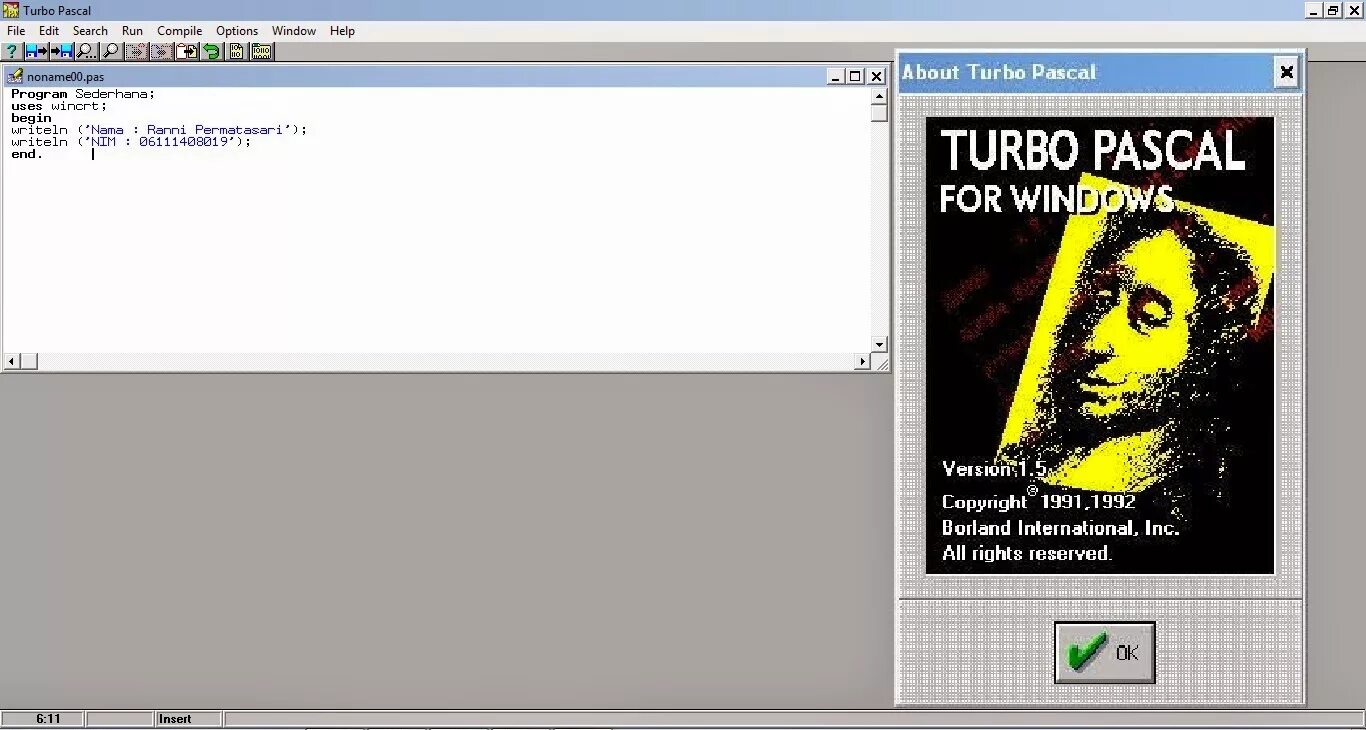
Task: Click the horizontal scrollbar thumb in editor
Action: coord(28,361)
